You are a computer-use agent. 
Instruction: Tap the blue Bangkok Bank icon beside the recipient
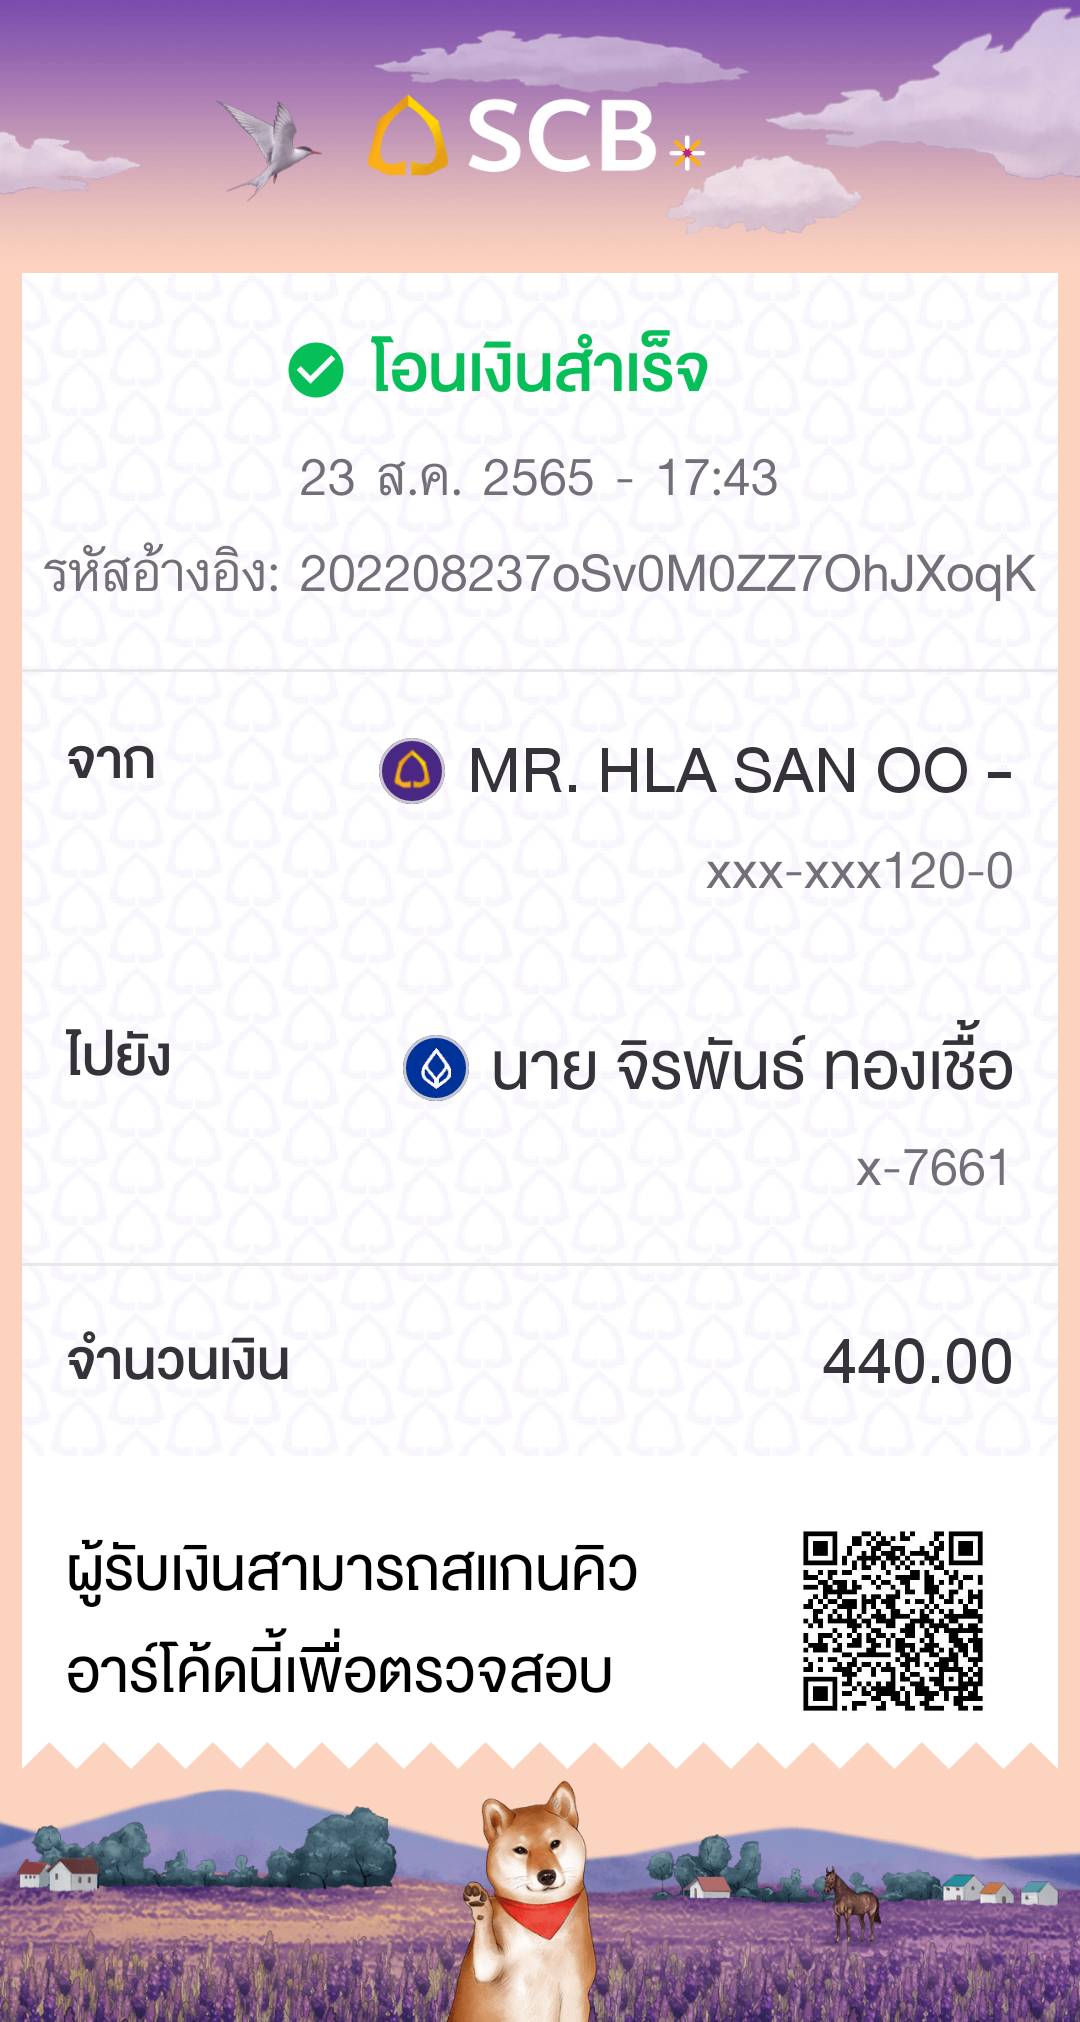[436, 1068]
